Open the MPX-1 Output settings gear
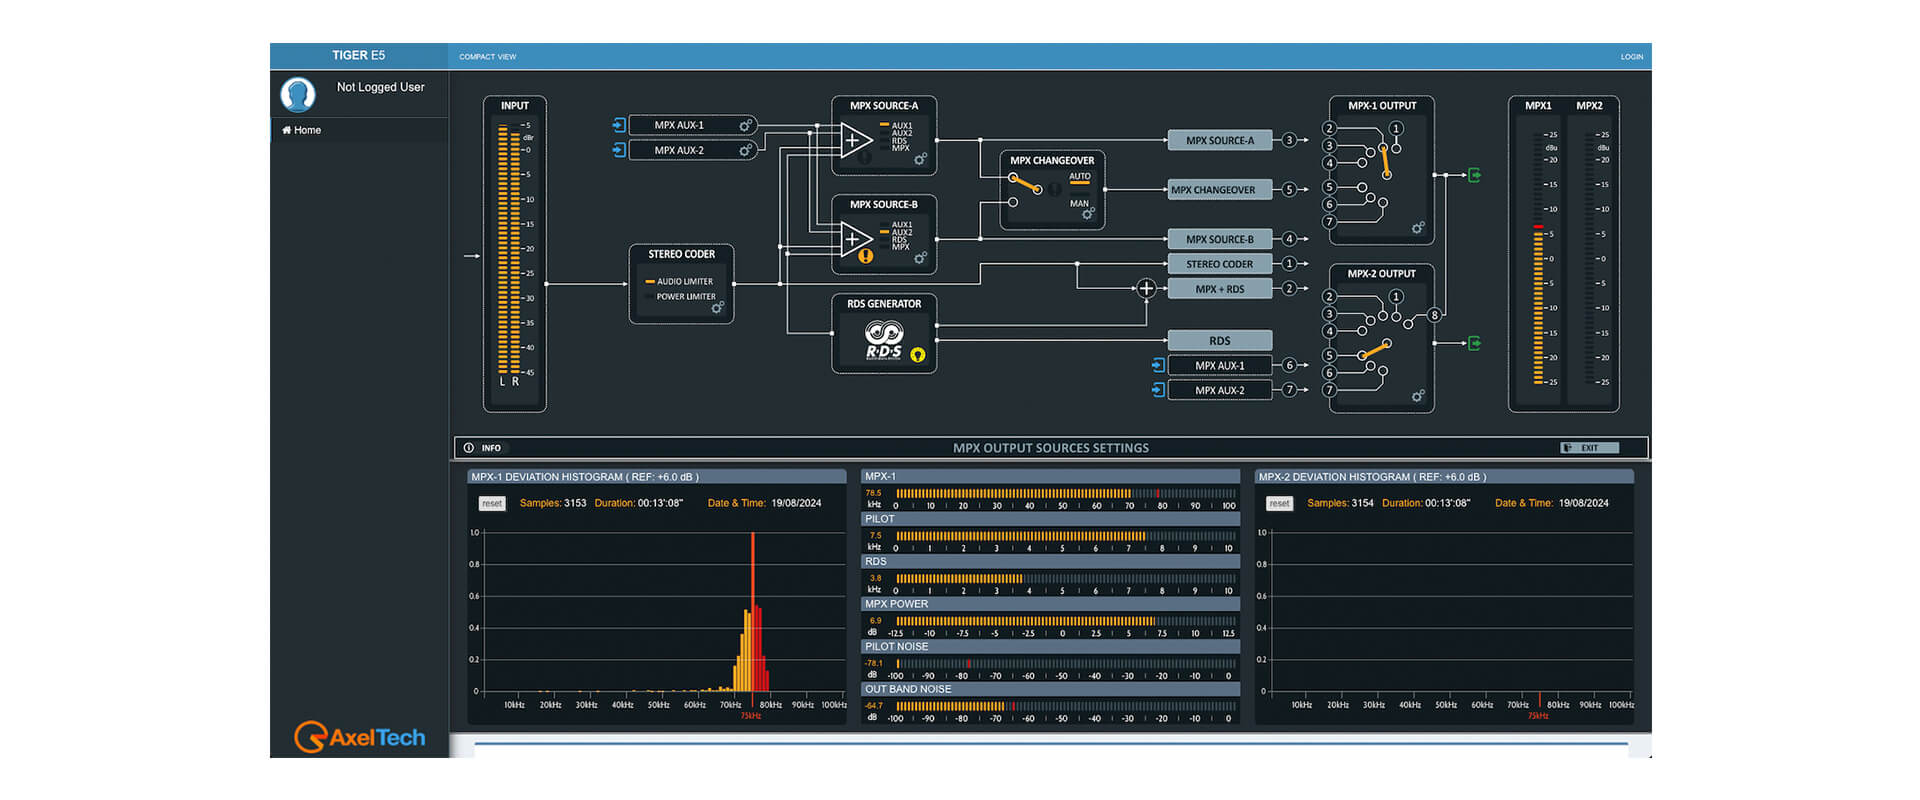This screenshot has width=1920, height=800. pyautogui.click(x=1417, y=228)
